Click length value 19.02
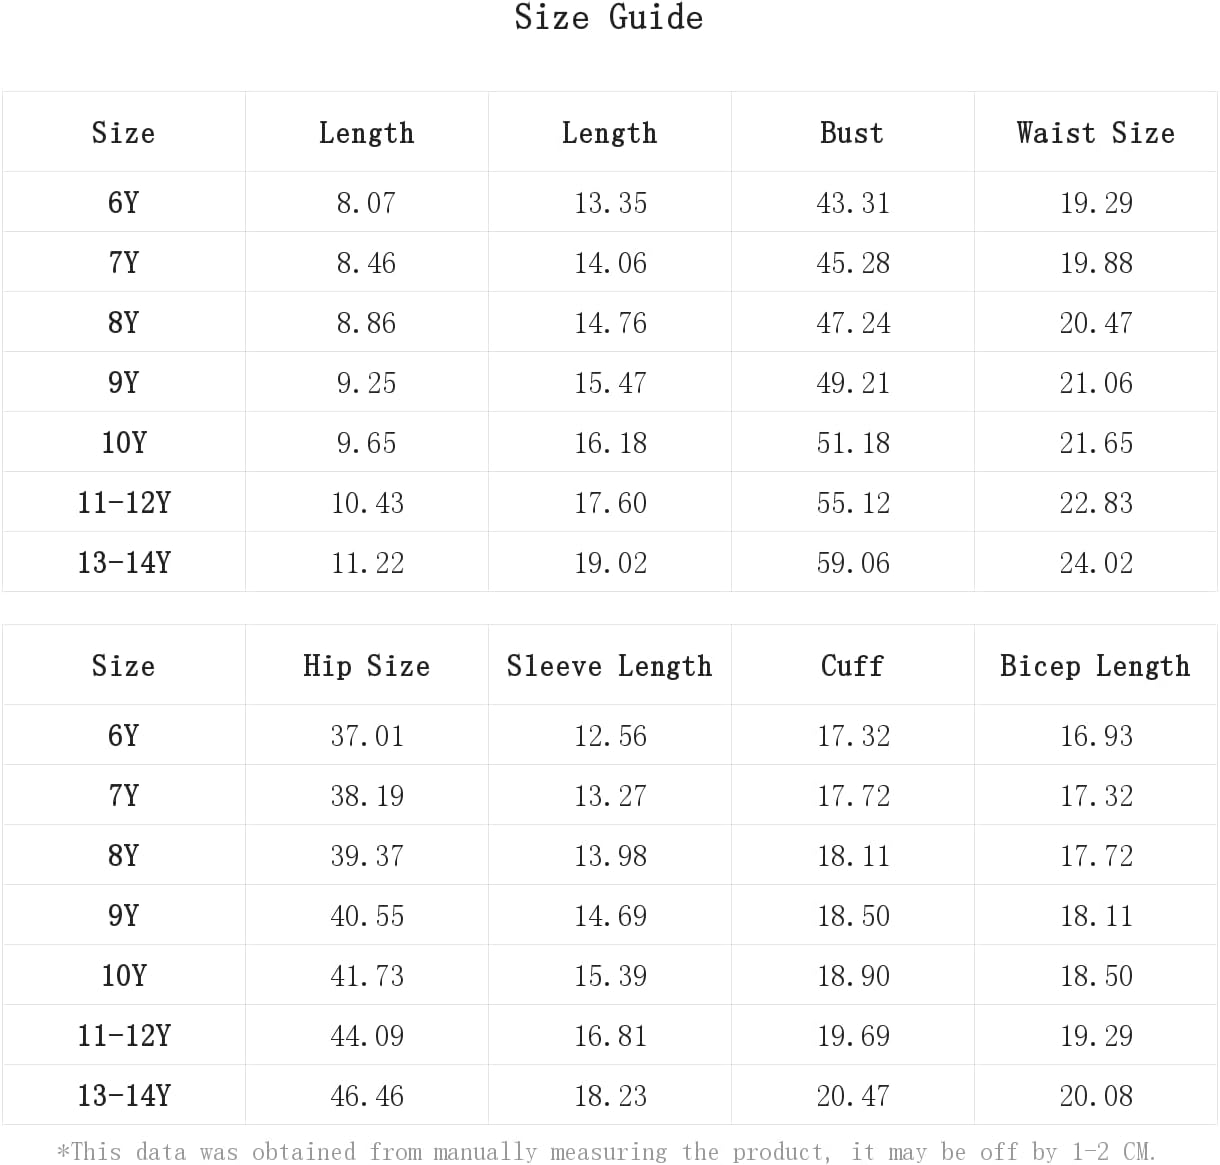The image size is (1220, 1165). point(611,563)
